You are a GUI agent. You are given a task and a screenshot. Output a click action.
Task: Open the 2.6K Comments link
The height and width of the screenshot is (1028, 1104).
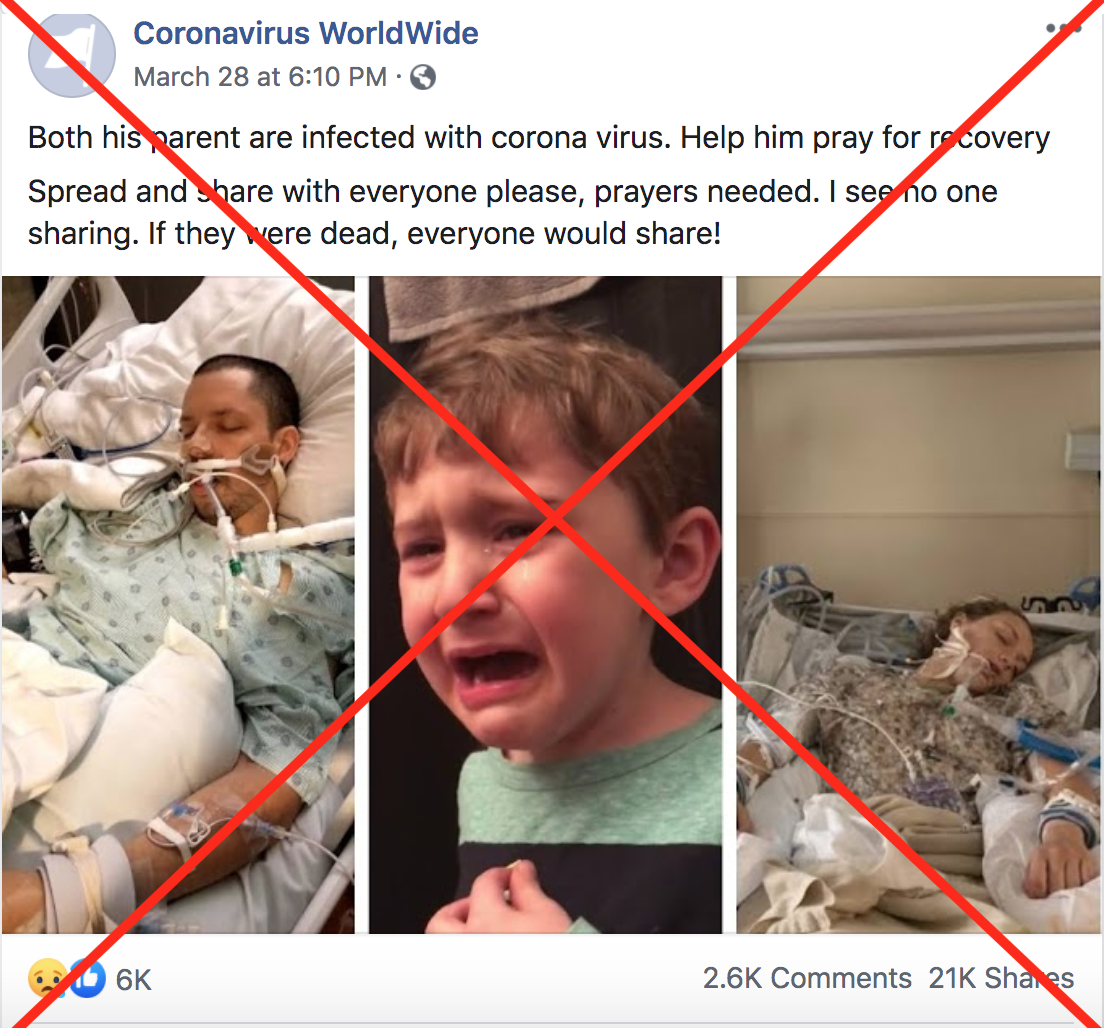point(807,978)
